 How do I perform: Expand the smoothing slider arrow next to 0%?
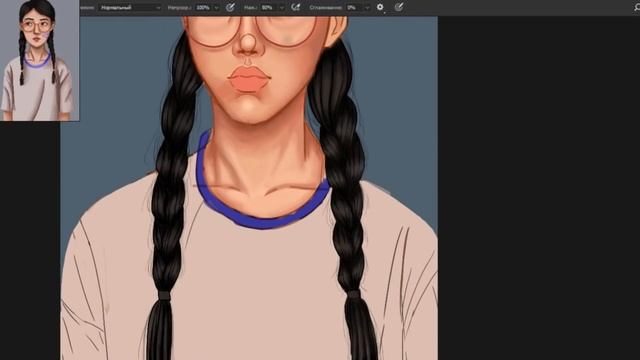(367, 7)
